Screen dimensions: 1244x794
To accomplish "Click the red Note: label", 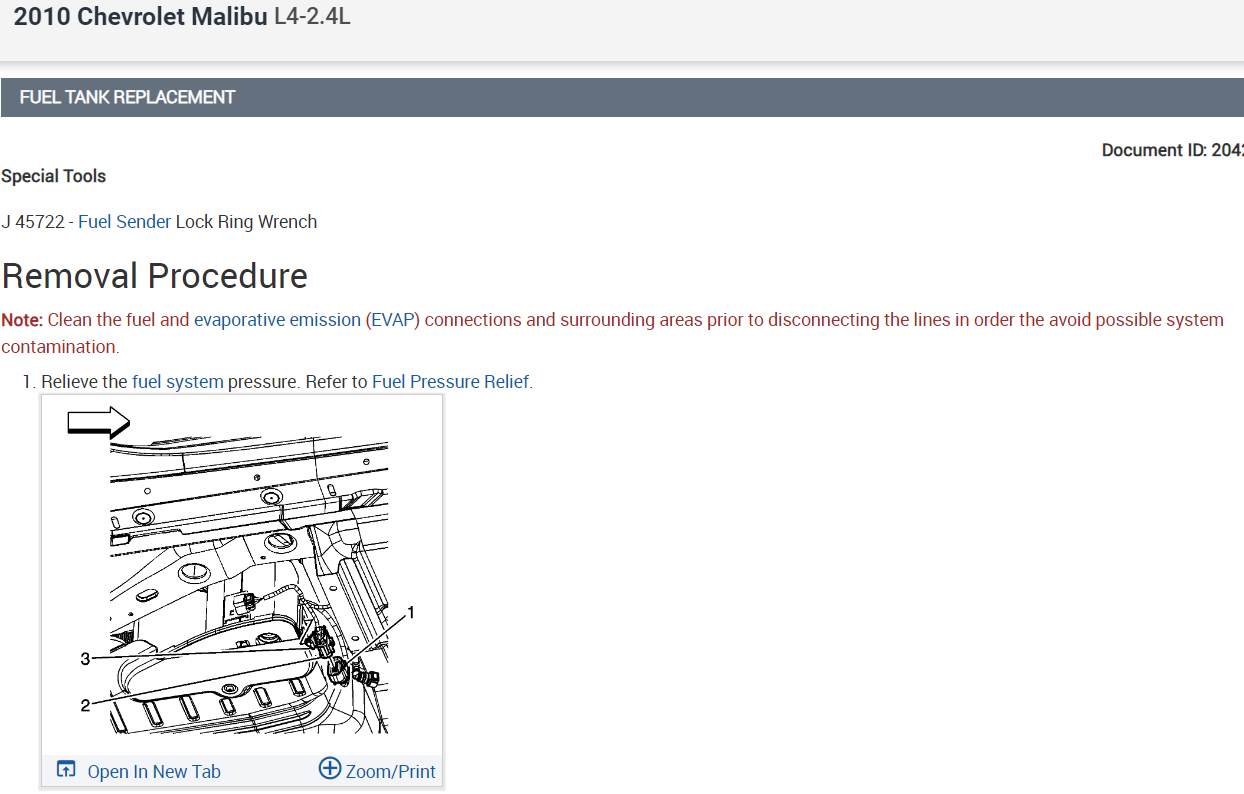I will click(x=22, y=320).
